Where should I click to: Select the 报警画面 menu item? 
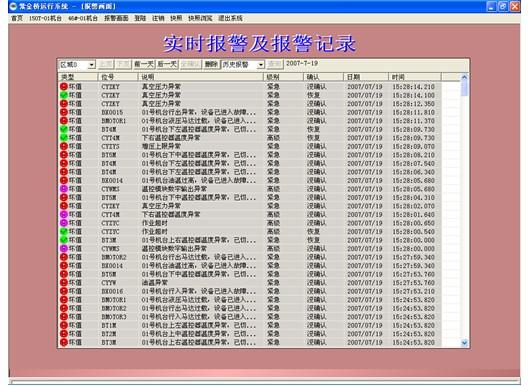116,18
